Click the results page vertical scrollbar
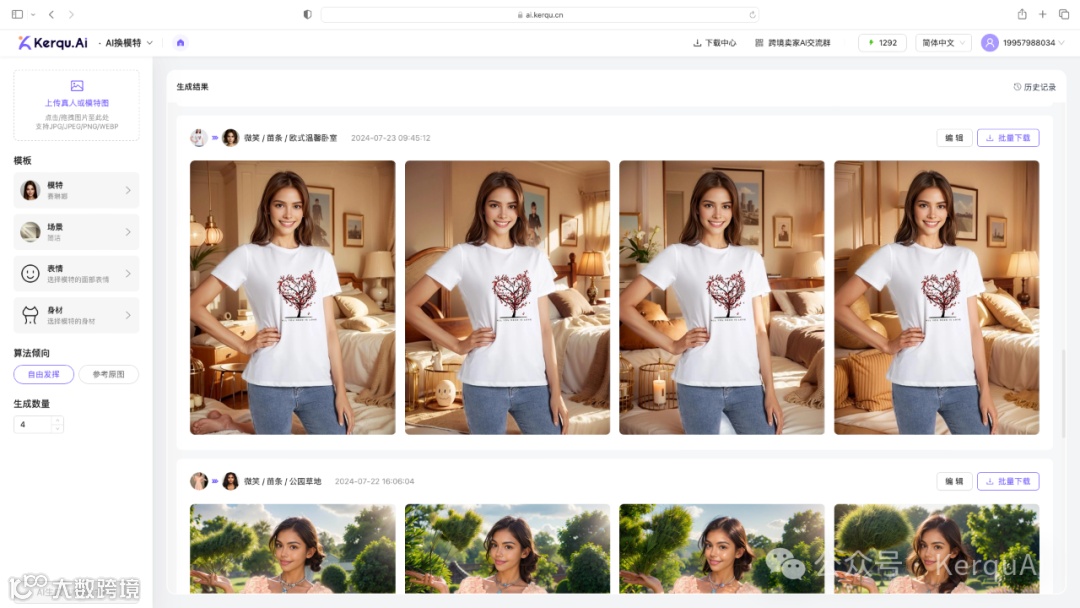This screenshot has height=608, width=1080. tap(1064, 392)
